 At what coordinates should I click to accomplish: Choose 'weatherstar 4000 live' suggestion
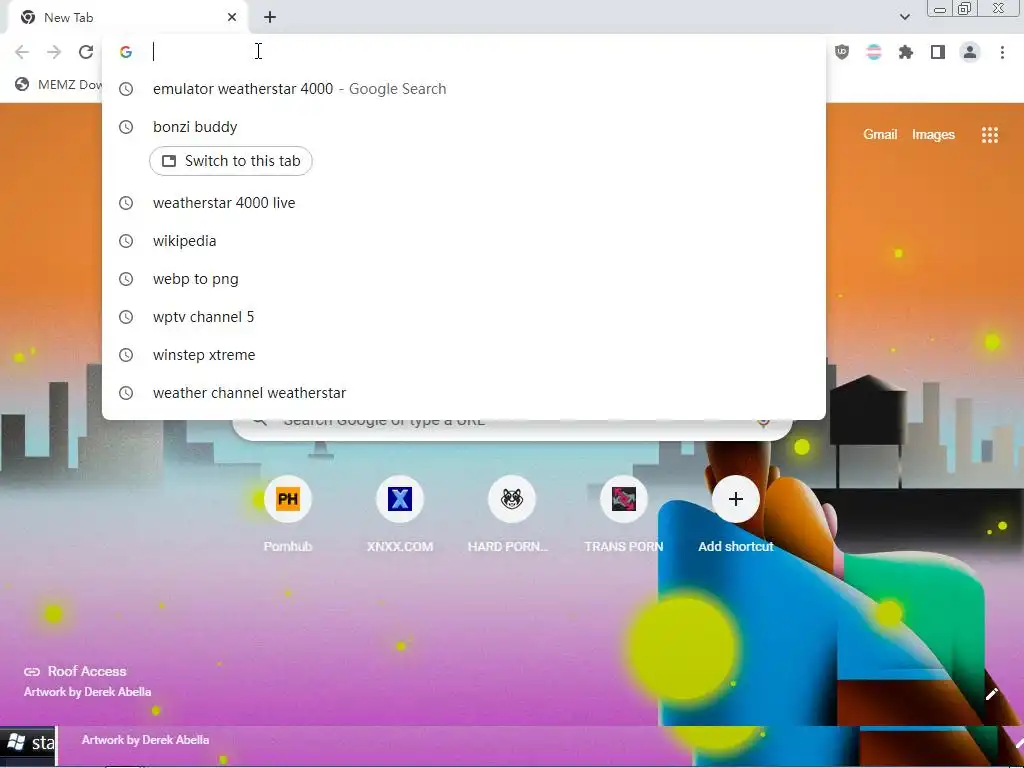464,203
